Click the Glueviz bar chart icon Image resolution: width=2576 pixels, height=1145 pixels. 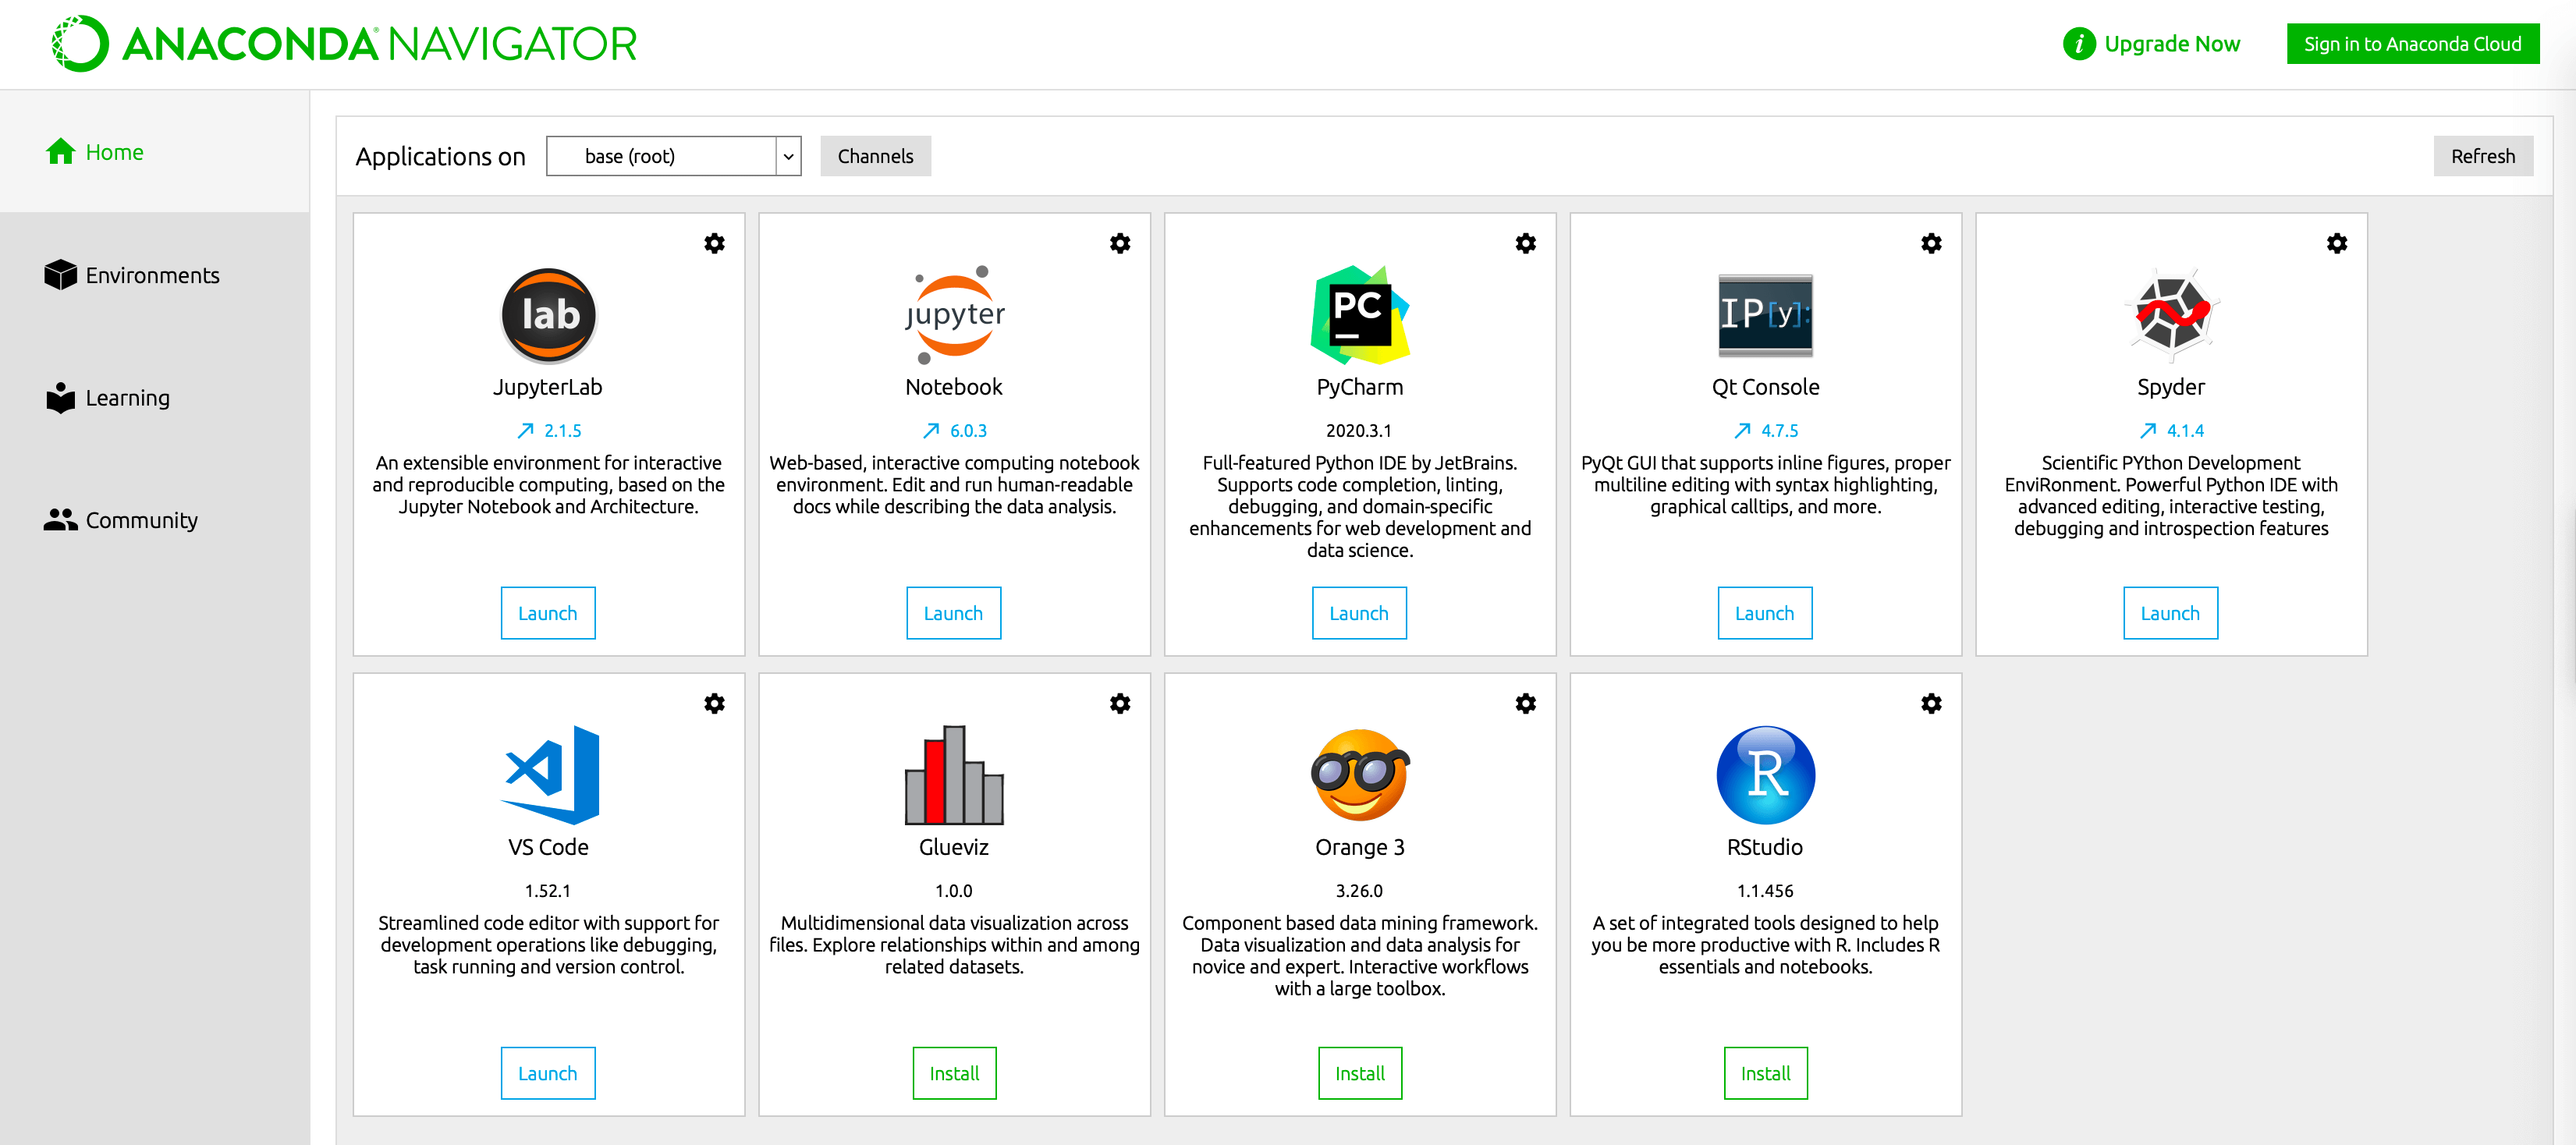(x=953, y=774)
